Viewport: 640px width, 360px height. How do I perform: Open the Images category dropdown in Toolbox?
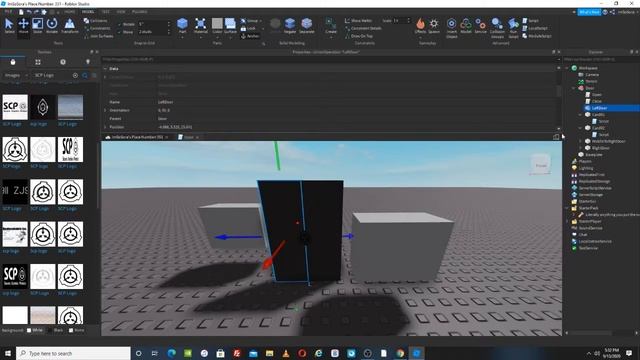pyautogui.click(x=16, y=75)
